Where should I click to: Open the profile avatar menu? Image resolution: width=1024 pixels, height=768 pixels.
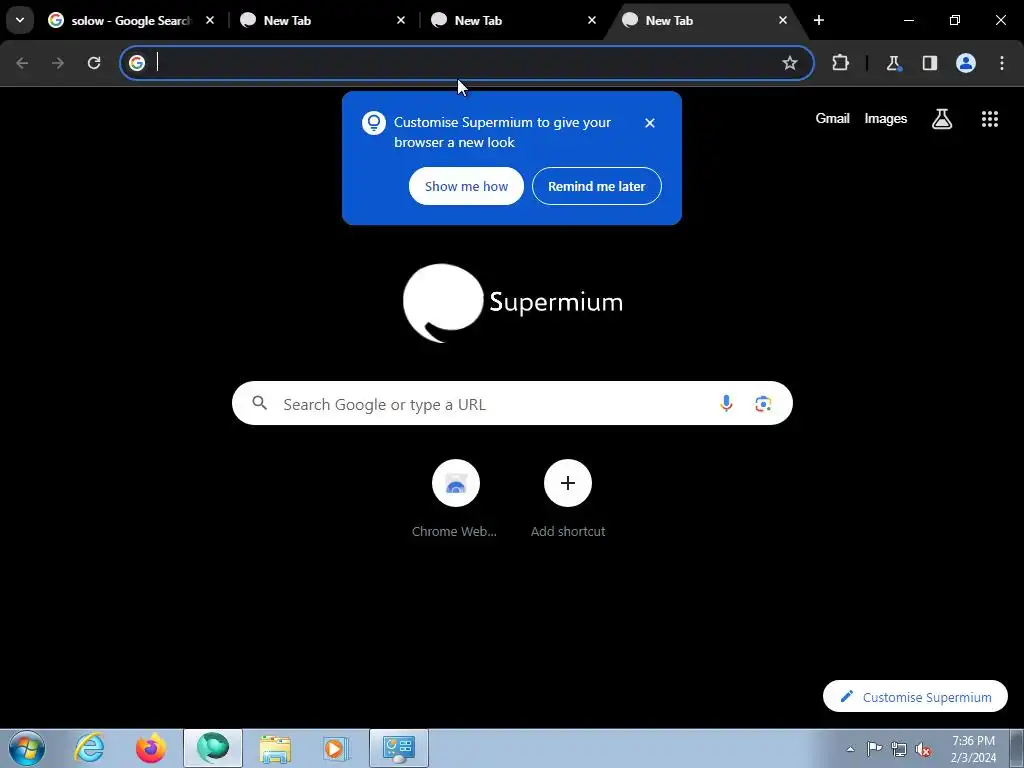[966, 63]
